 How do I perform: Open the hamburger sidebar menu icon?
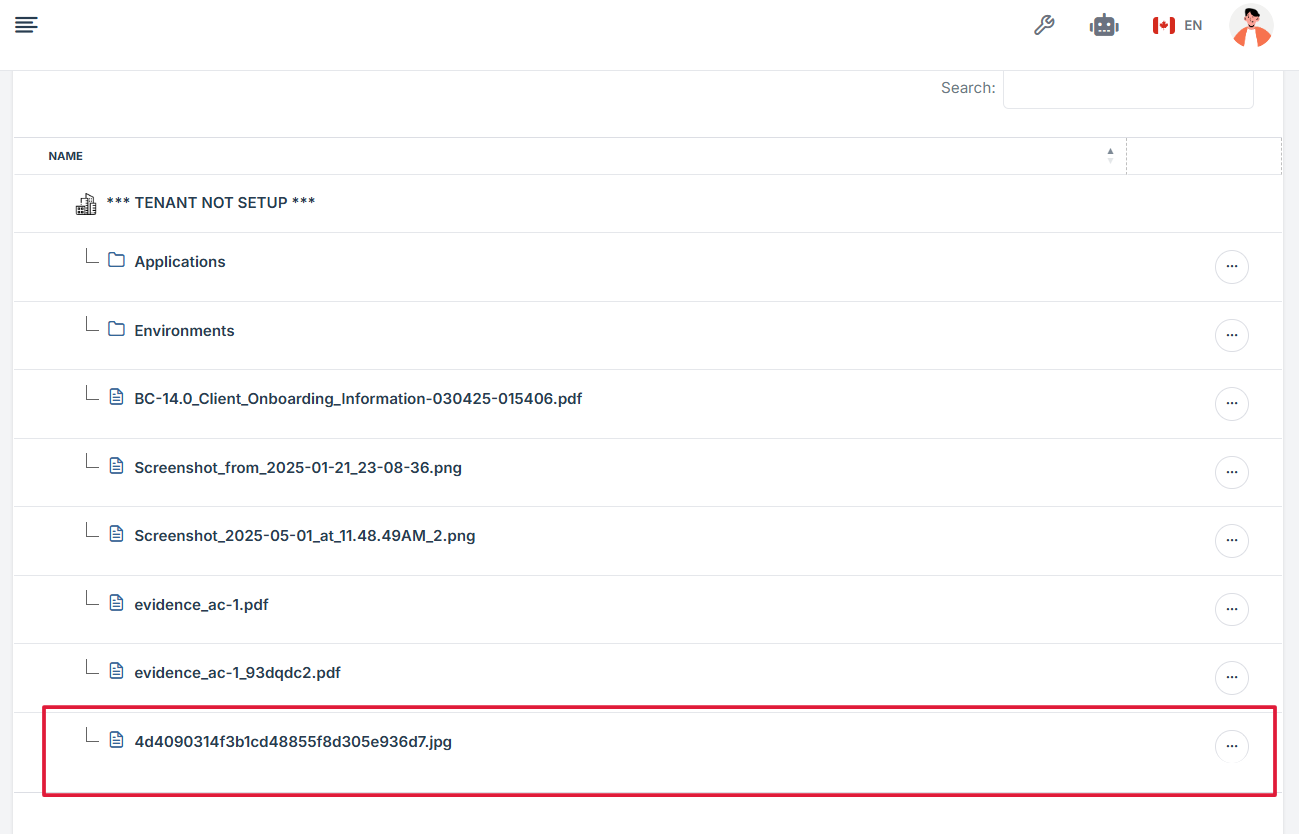pos(26,25)
